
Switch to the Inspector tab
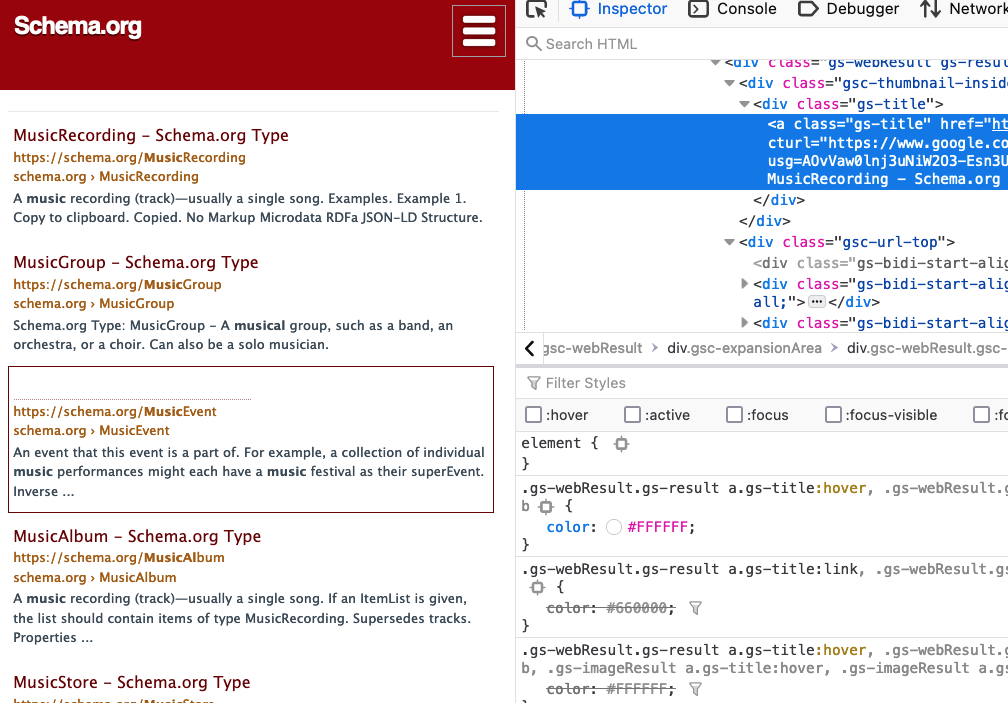(619, 9)
